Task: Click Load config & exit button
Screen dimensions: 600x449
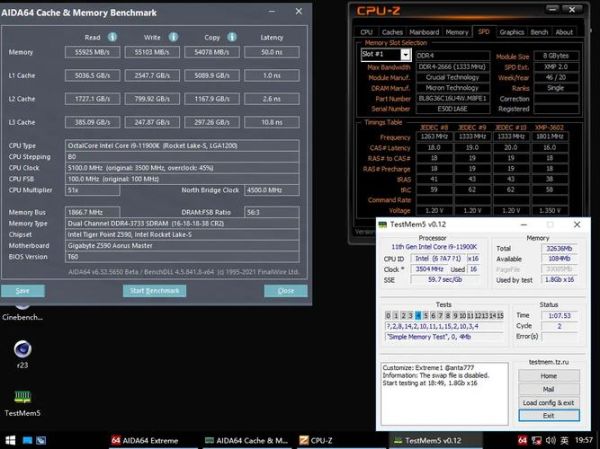Action: (x=548, y=402)
